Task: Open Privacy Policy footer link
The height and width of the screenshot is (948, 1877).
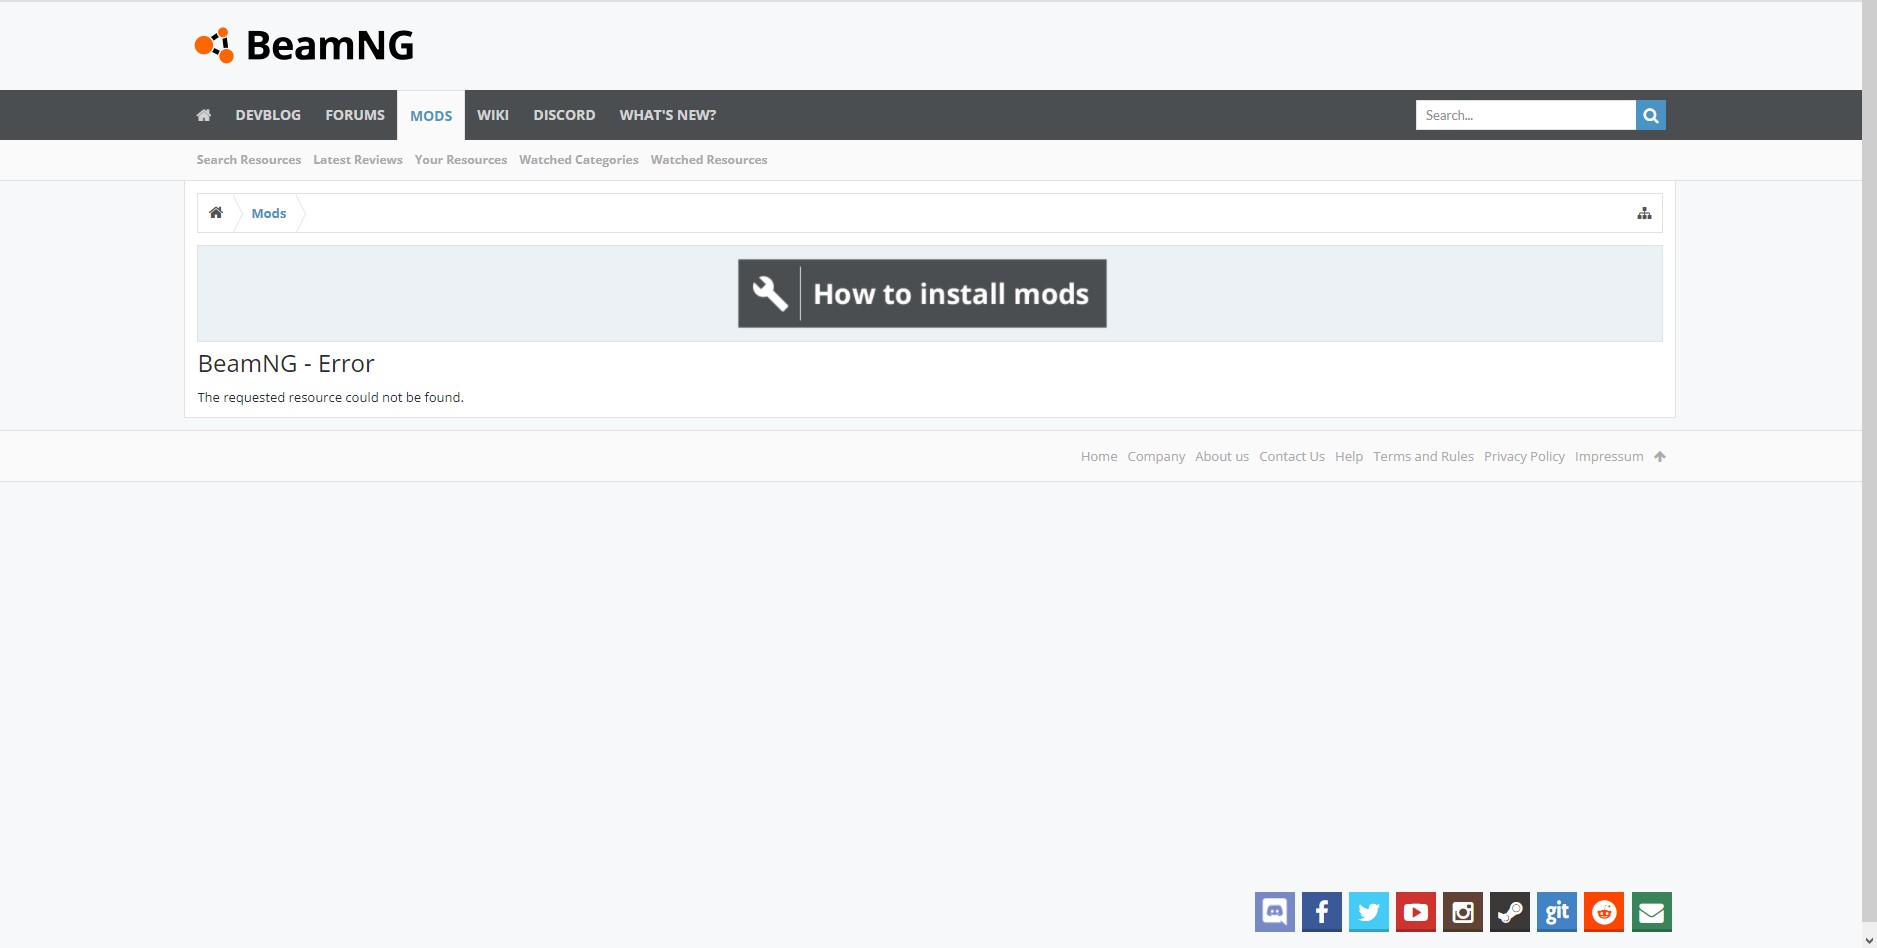Action: pos(1524,456)
